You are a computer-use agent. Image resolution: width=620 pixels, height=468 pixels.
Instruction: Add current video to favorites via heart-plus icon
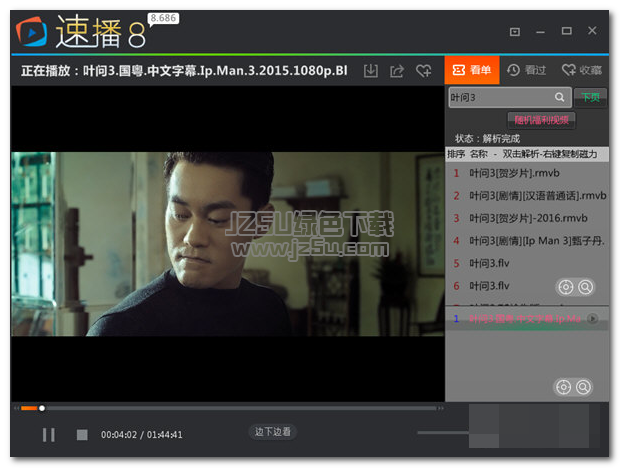point(423,71)
